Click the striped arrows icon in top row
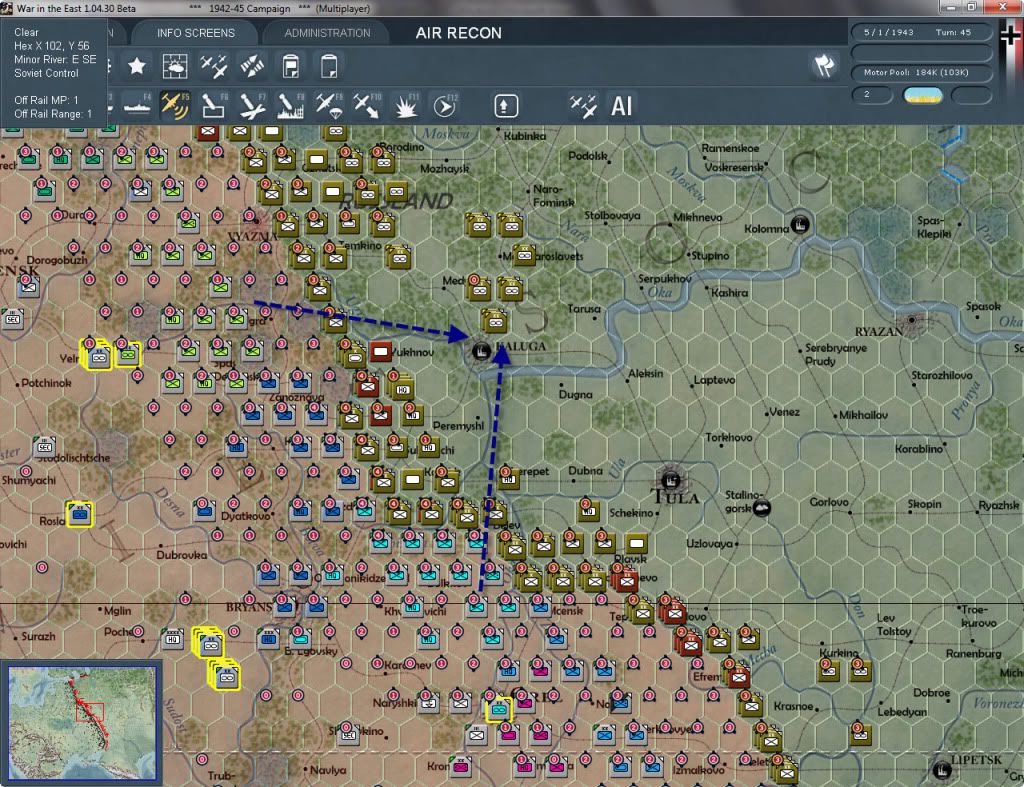Image resolution: width=1024 pixels, height=787 pixels. pyautogui.click(x=252, y=66)
